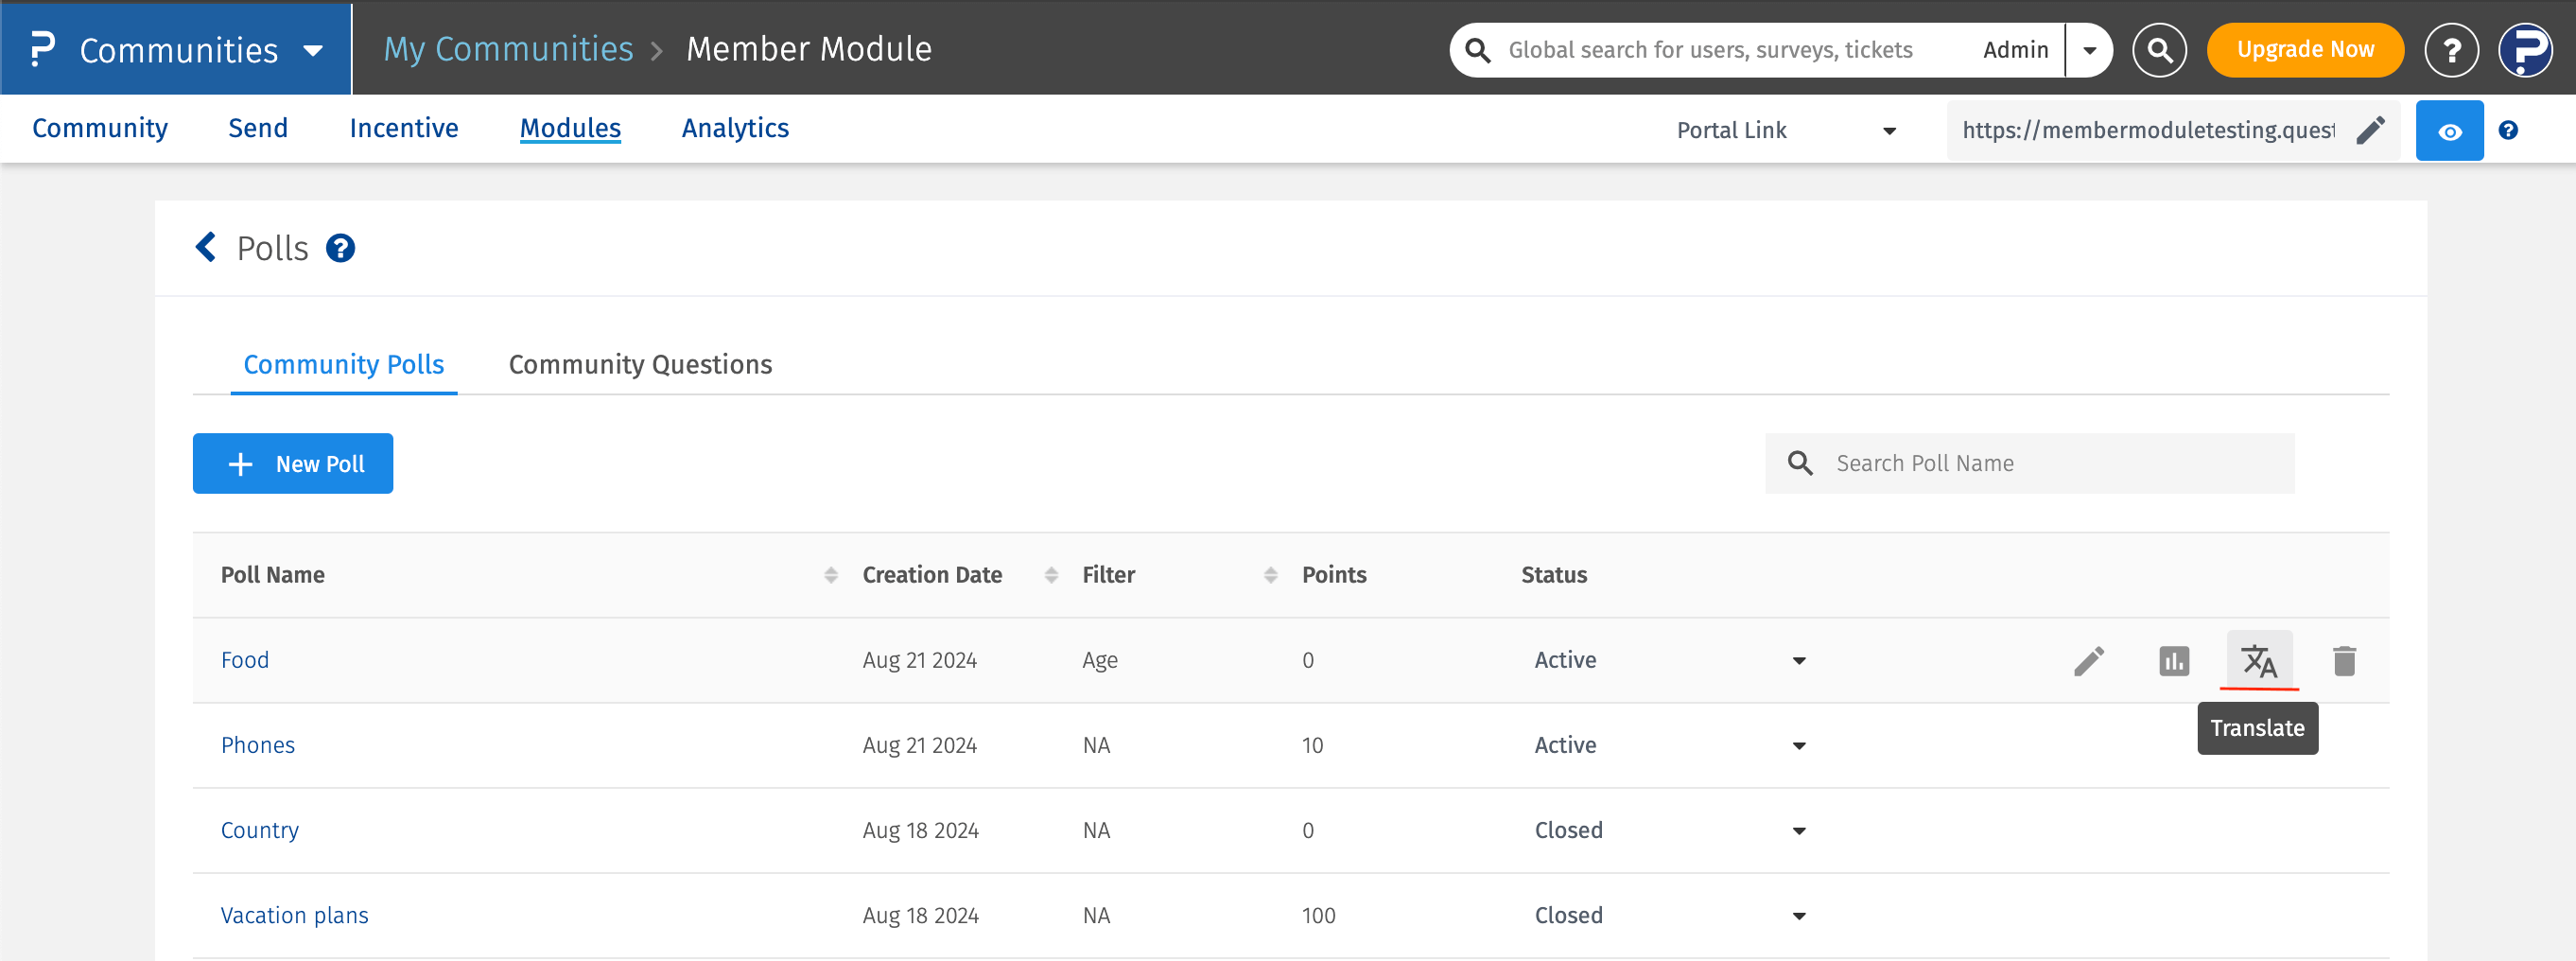Click the help icon next to Polls title
Viewport: 2576px width, 961px height.
[340, 248]
